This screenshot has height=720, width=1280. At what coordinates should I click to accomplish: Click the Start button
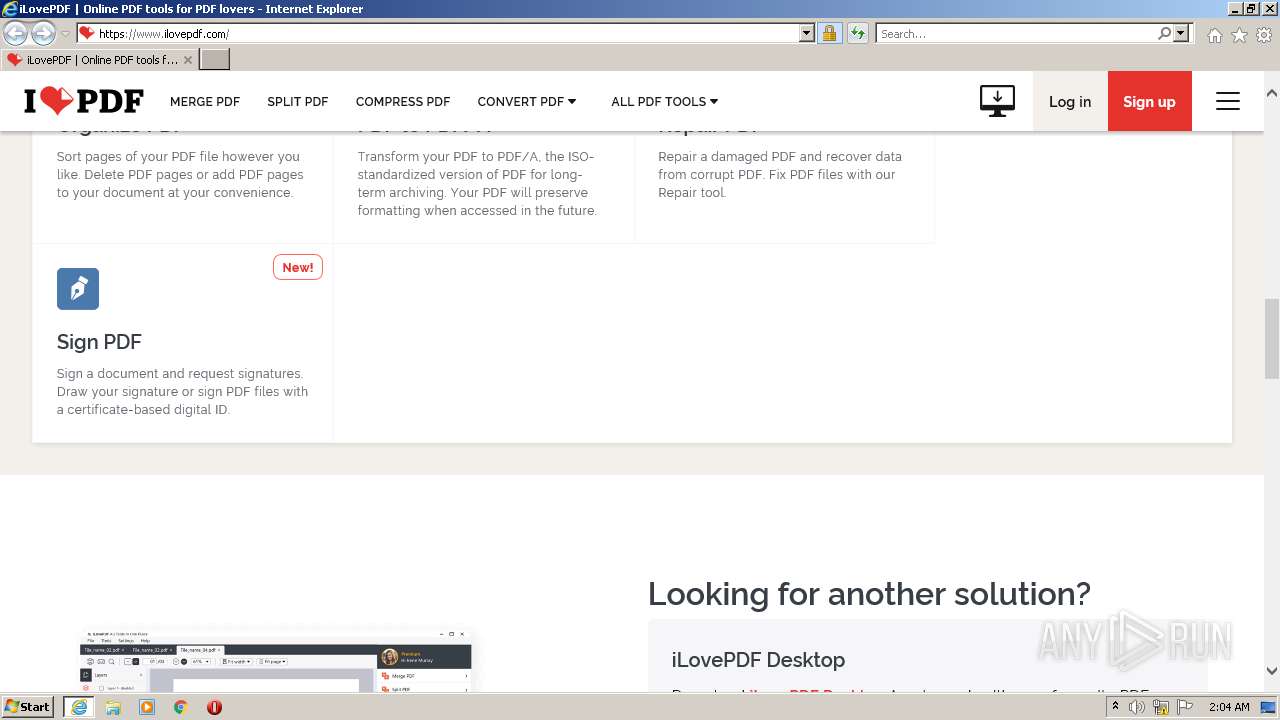coord(28,707)
